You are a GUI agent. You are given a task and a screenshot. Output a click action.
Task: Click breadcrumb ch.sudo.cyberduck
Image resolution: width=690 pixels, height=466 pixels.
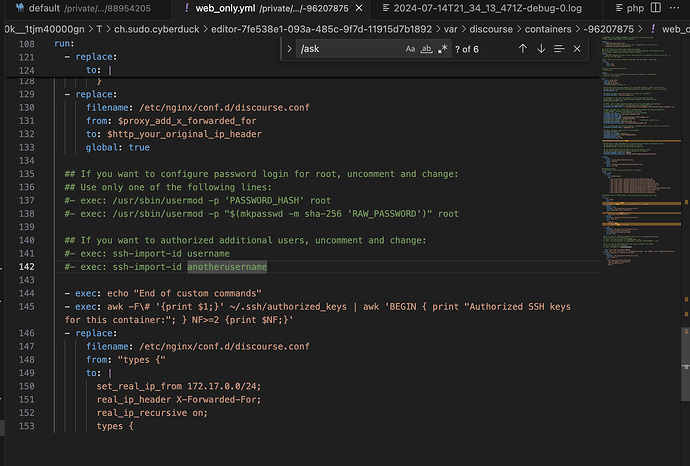pyautogui.click(x=157, y=29)
